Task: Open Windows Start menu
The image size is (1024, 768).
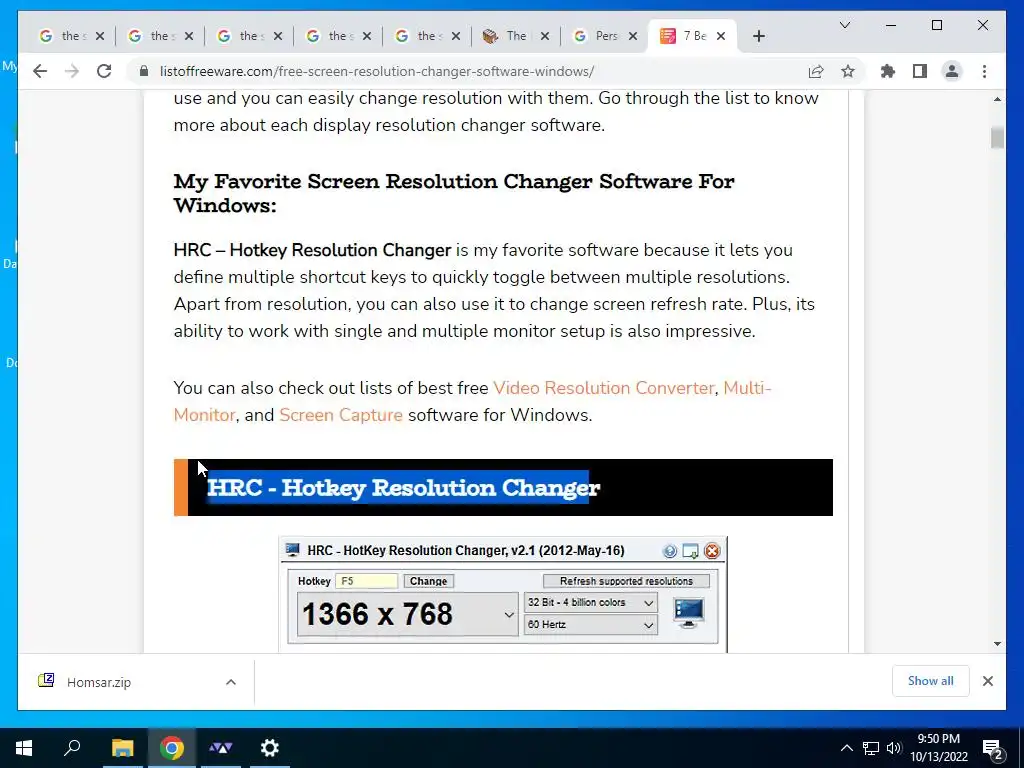Action: (x=24, y=748)
